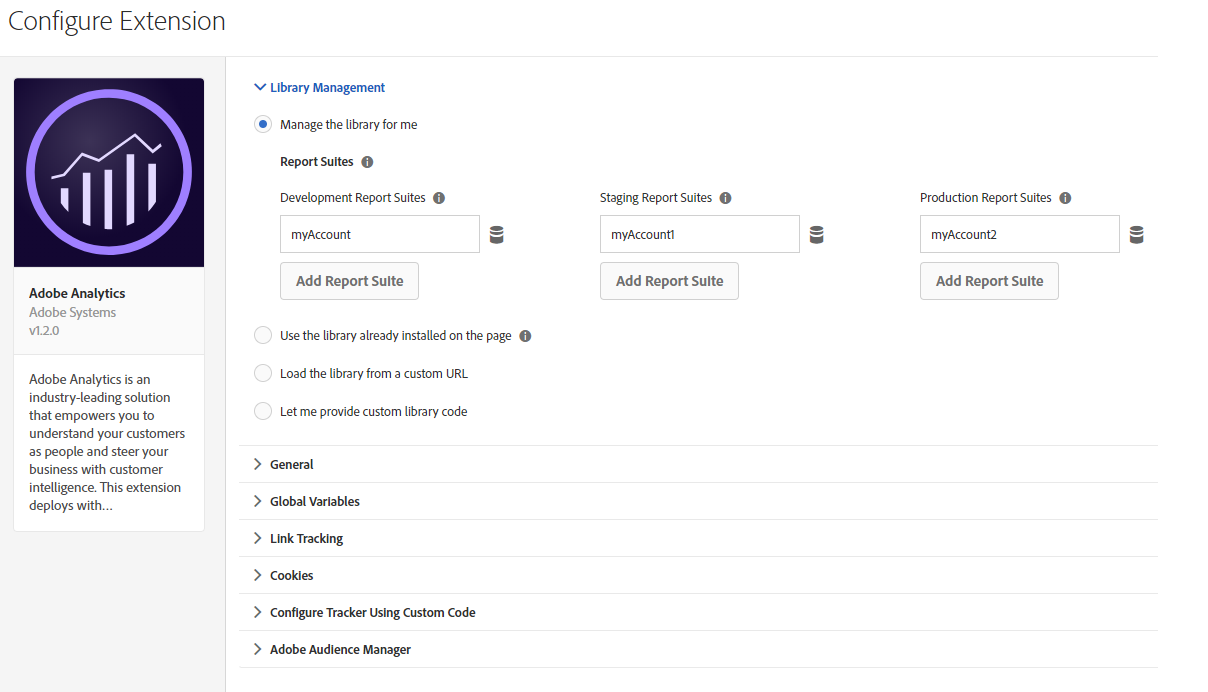
Task: Click the info icon next to Staging Report Suites
Action: click(x=726, y=198)
